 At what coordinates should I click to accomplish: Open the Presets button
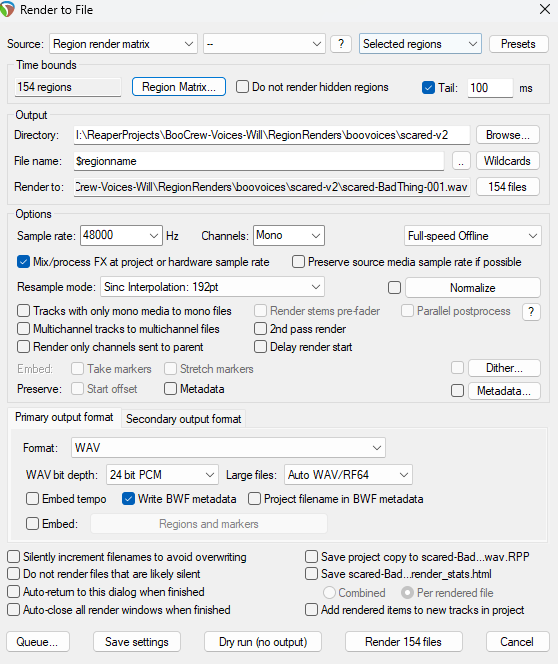[x=519, y=44]
